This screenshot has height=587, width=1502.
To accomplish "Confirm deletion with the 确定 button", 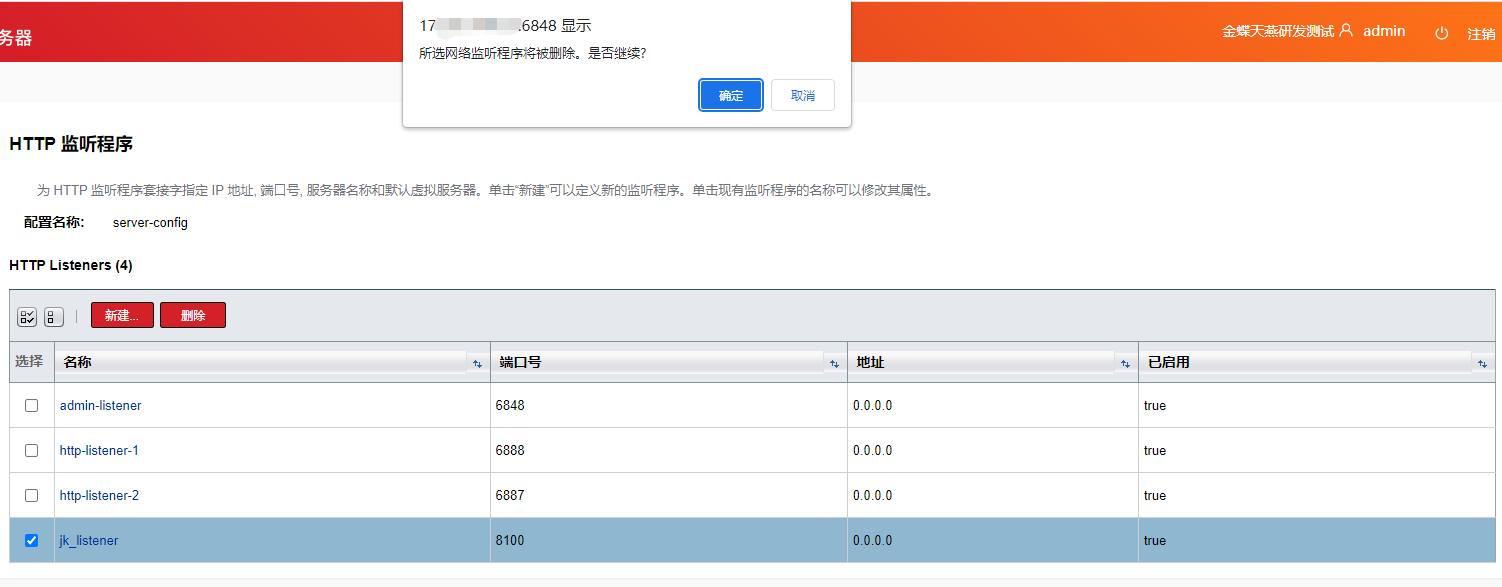I will (x=731, y=96).
